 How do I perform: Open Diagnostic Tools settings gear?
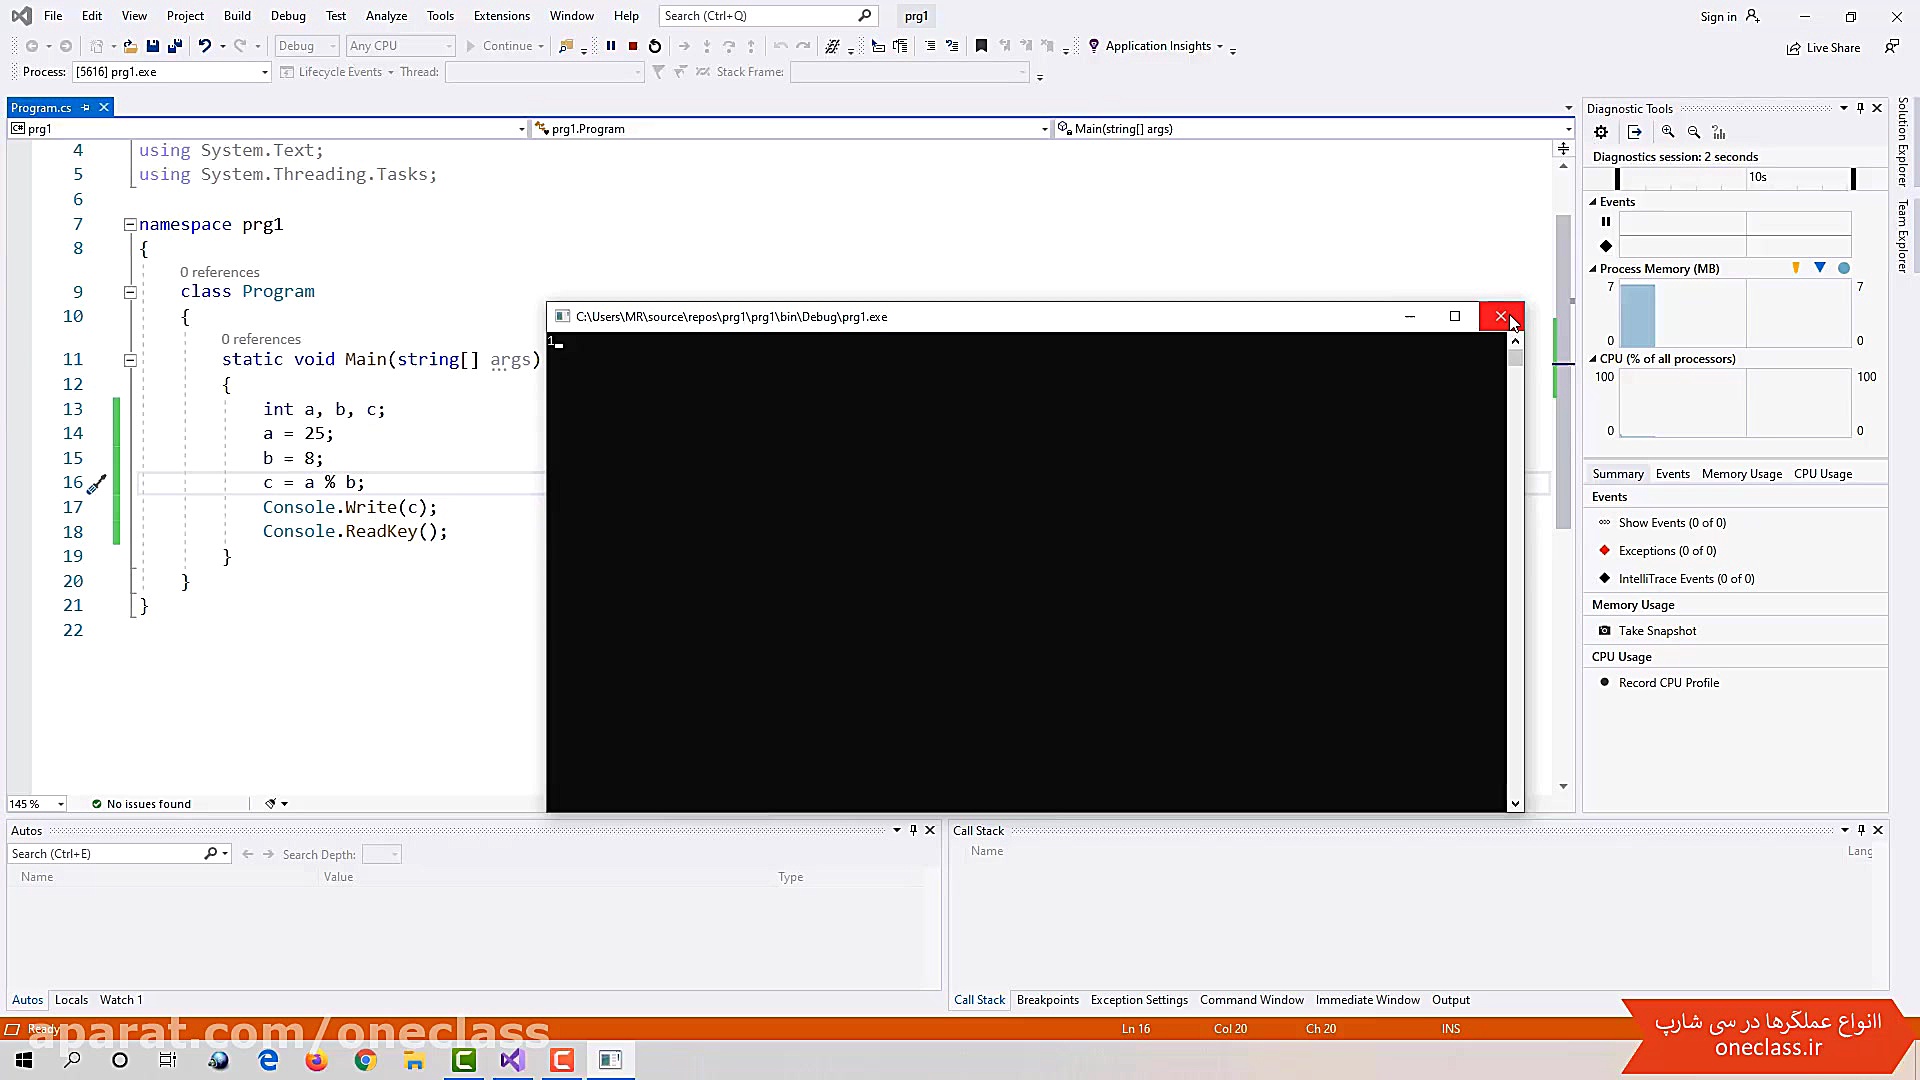[1601, 132]
